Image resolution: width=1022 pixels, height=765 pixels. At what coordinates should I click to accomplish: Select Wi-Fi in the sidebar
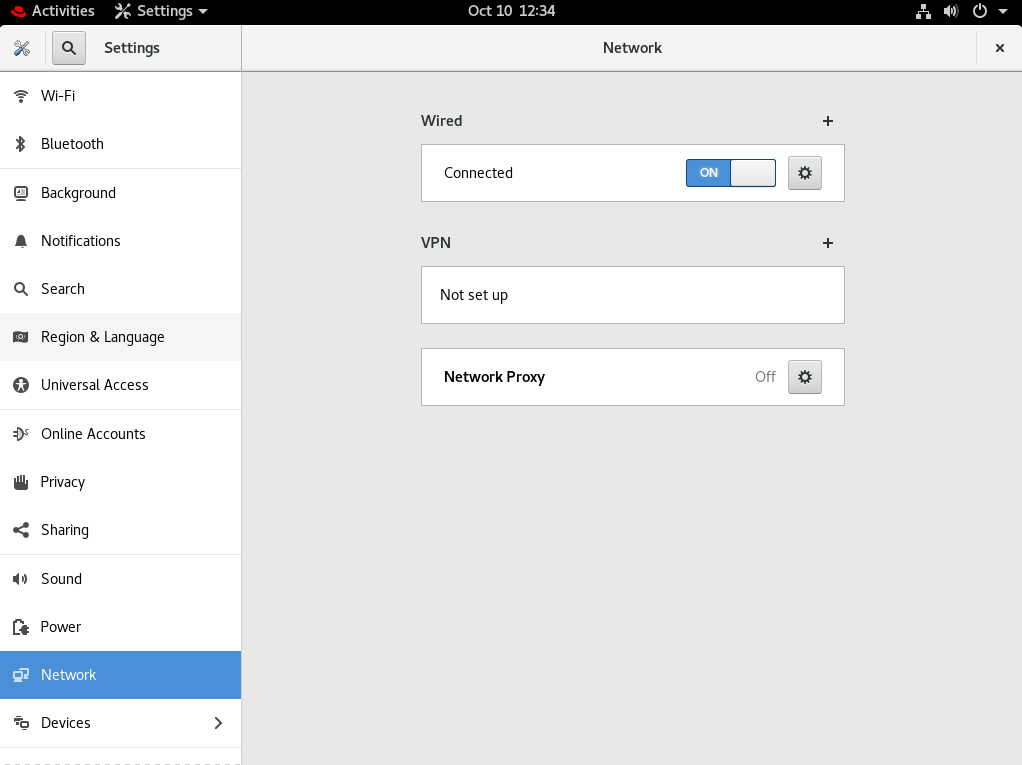(58, 96)
